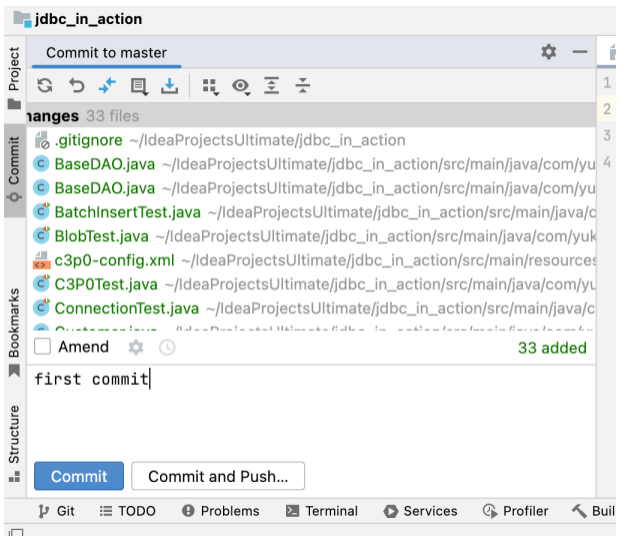
Task: Click editor gutter line number 2
Action: (606, 109)
